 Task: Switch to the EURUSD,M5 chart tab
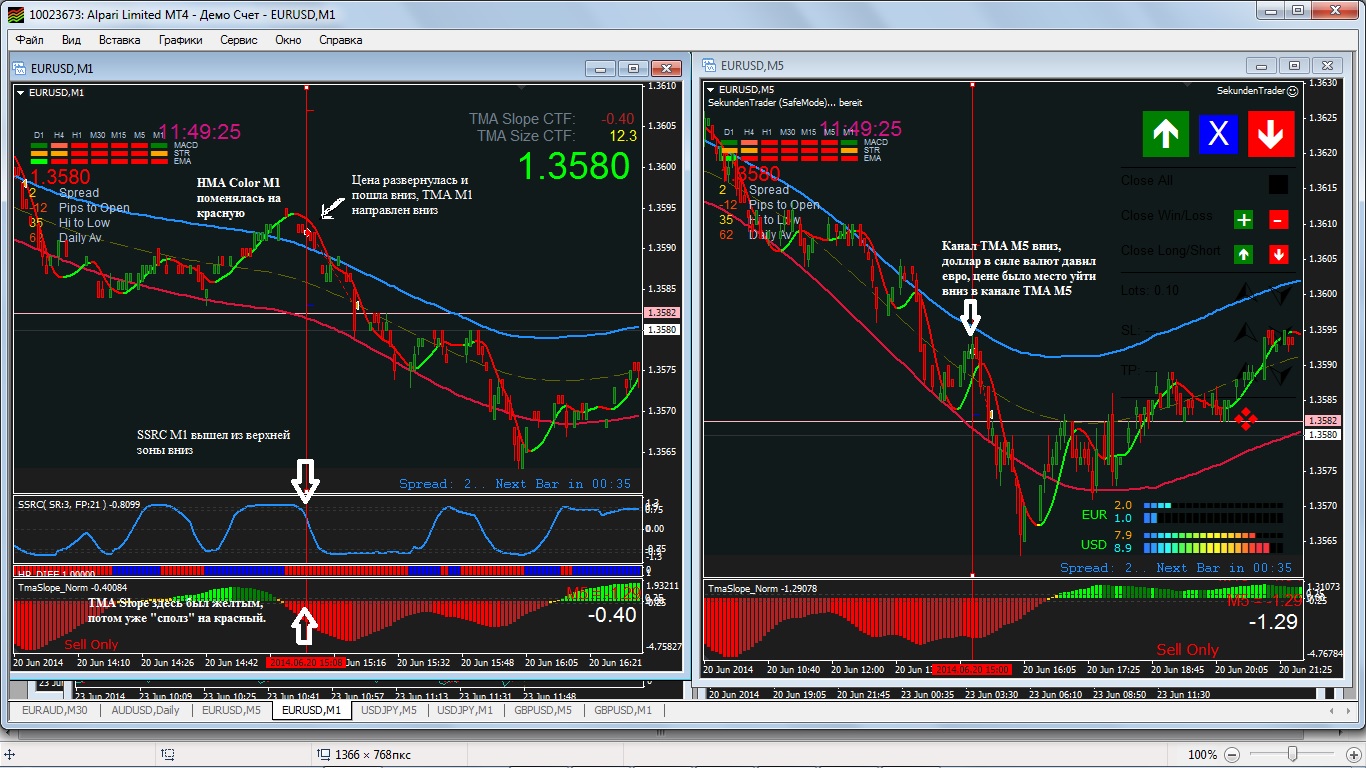pos(231,710)
